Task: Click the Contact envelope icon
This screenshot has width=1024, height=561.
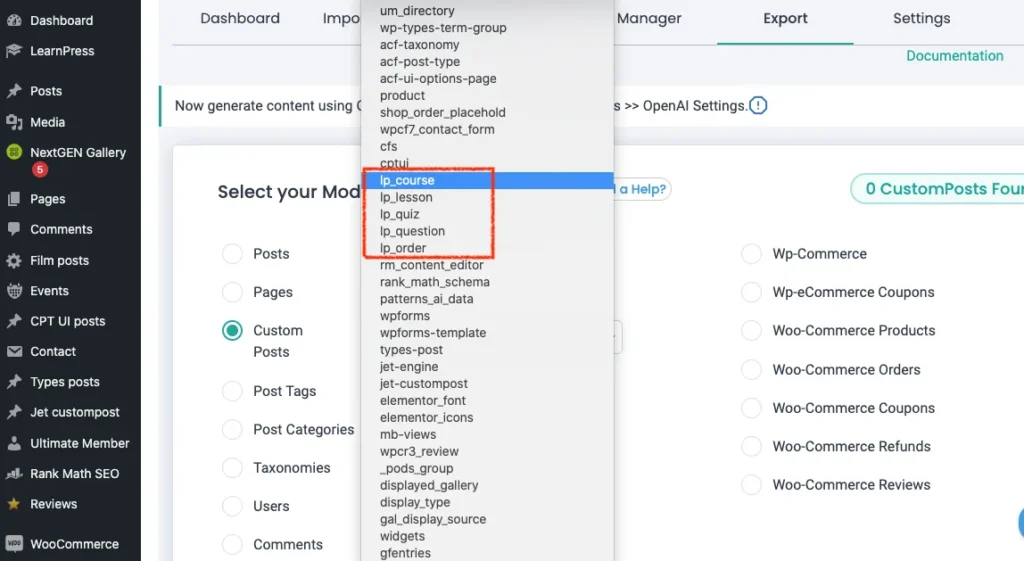Action: [14, 352]
